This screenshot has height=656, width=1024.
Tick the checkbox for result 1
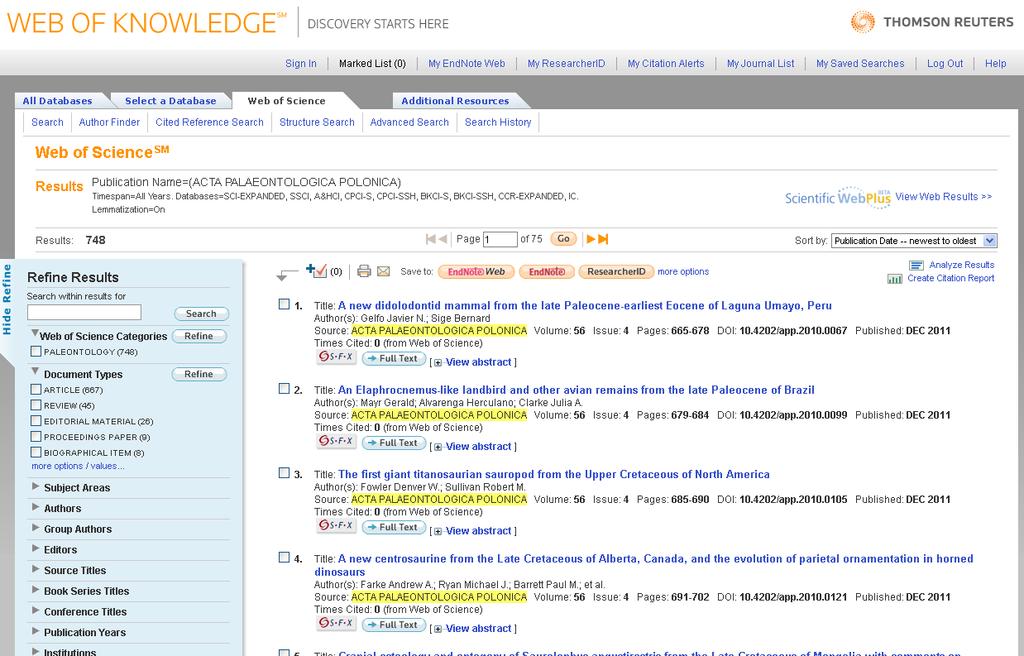(x=284, y=304)
